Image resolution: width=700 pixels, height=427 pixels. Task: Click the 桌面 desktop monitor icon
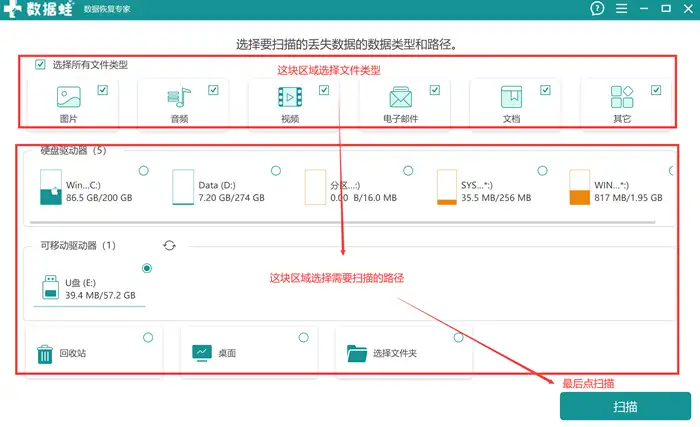(202, 353)
